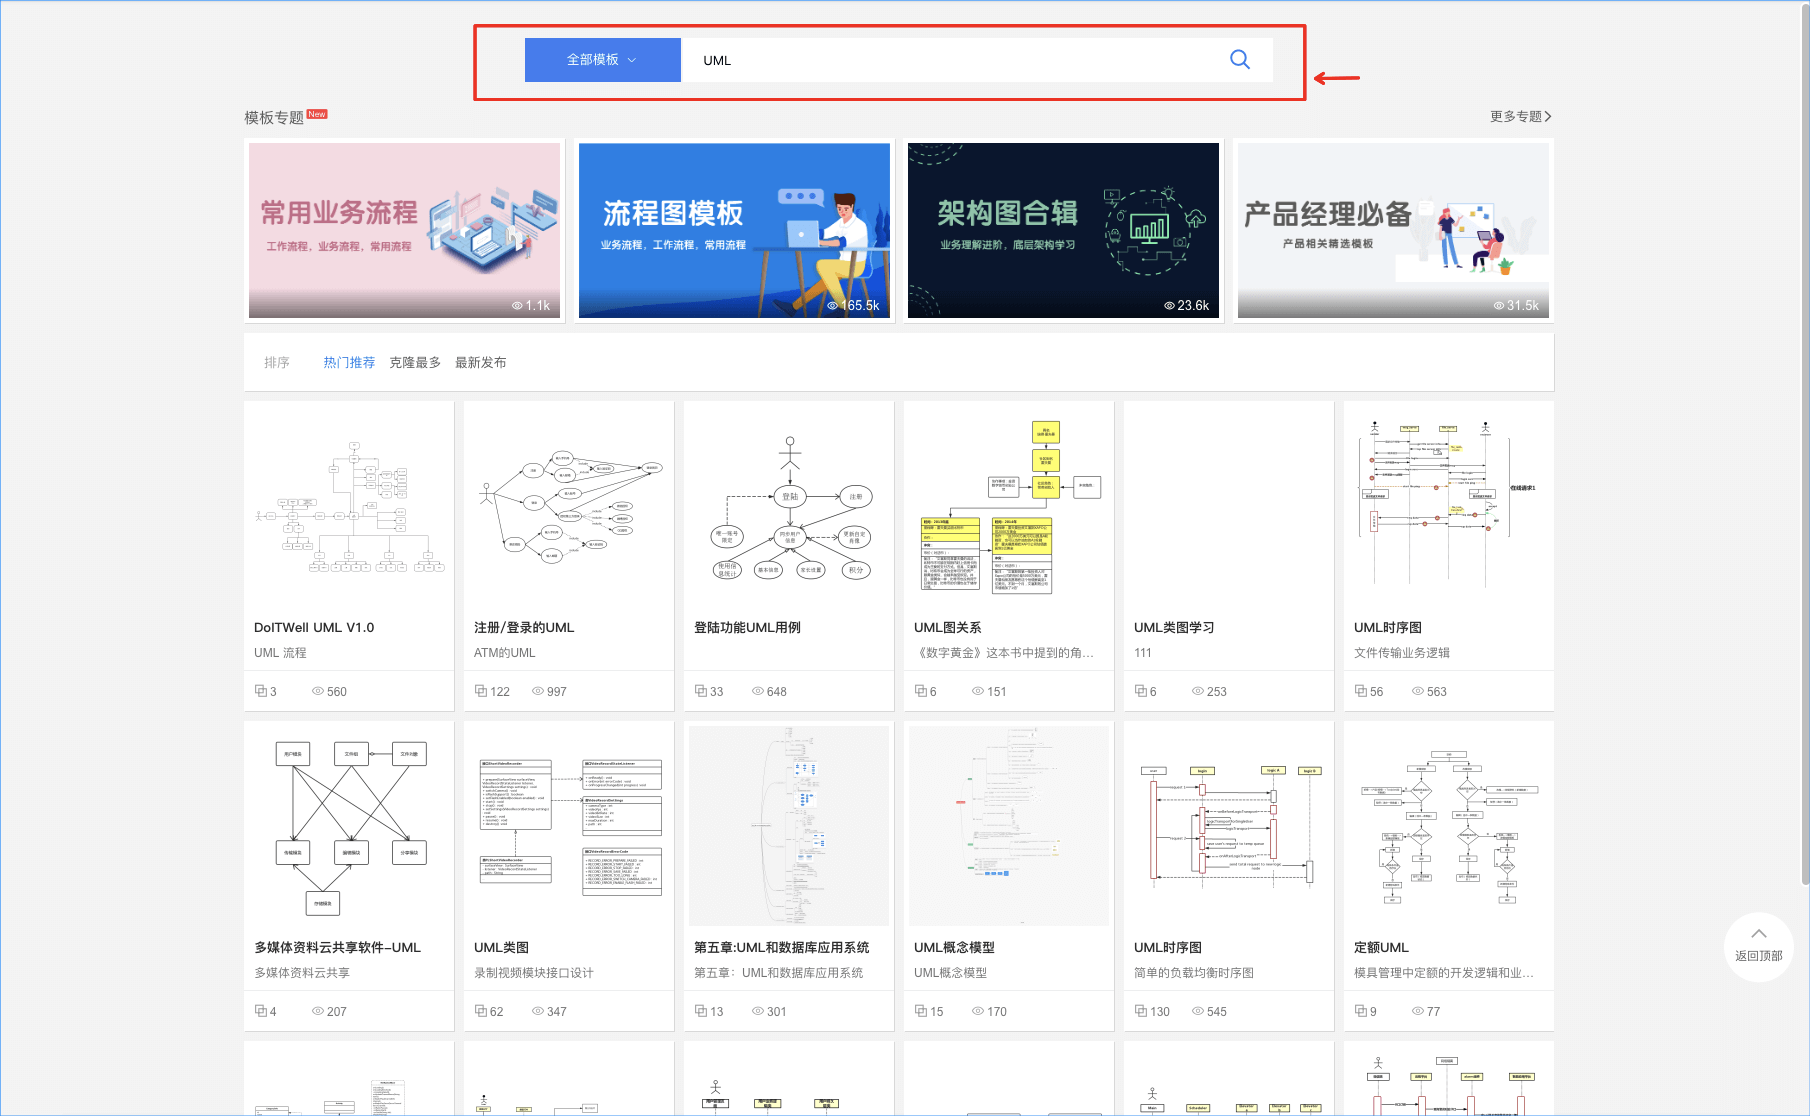Viewport: 1810px width, 1116px height.
Task: Open DoITWell UML V1.0 template thumbnail
Action: [349, 506]
